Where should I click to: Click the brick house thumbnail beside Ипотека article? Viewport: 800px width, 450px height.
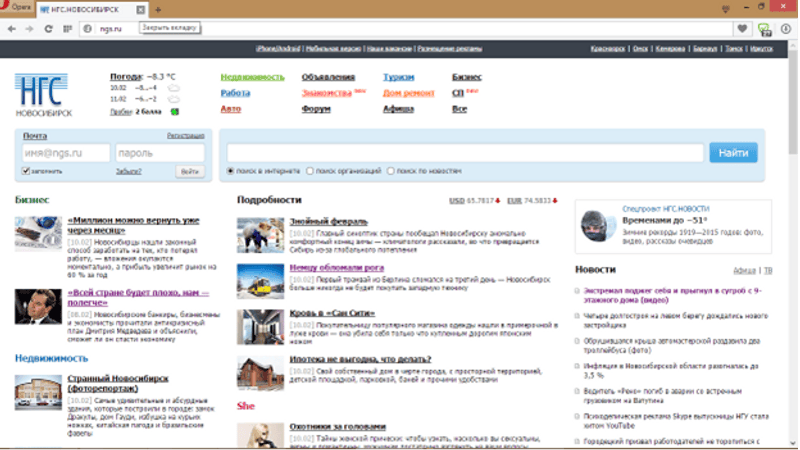260,373
